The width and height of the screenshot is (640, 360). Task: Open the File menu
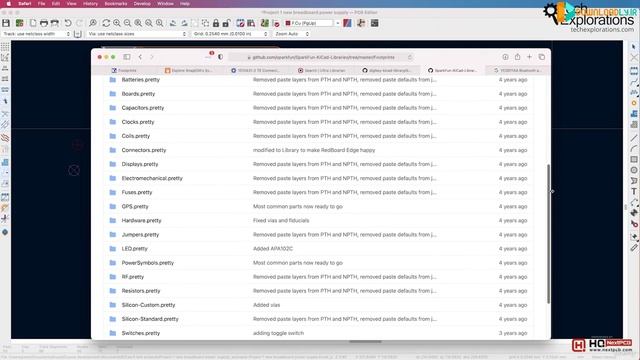coord(42,4)
